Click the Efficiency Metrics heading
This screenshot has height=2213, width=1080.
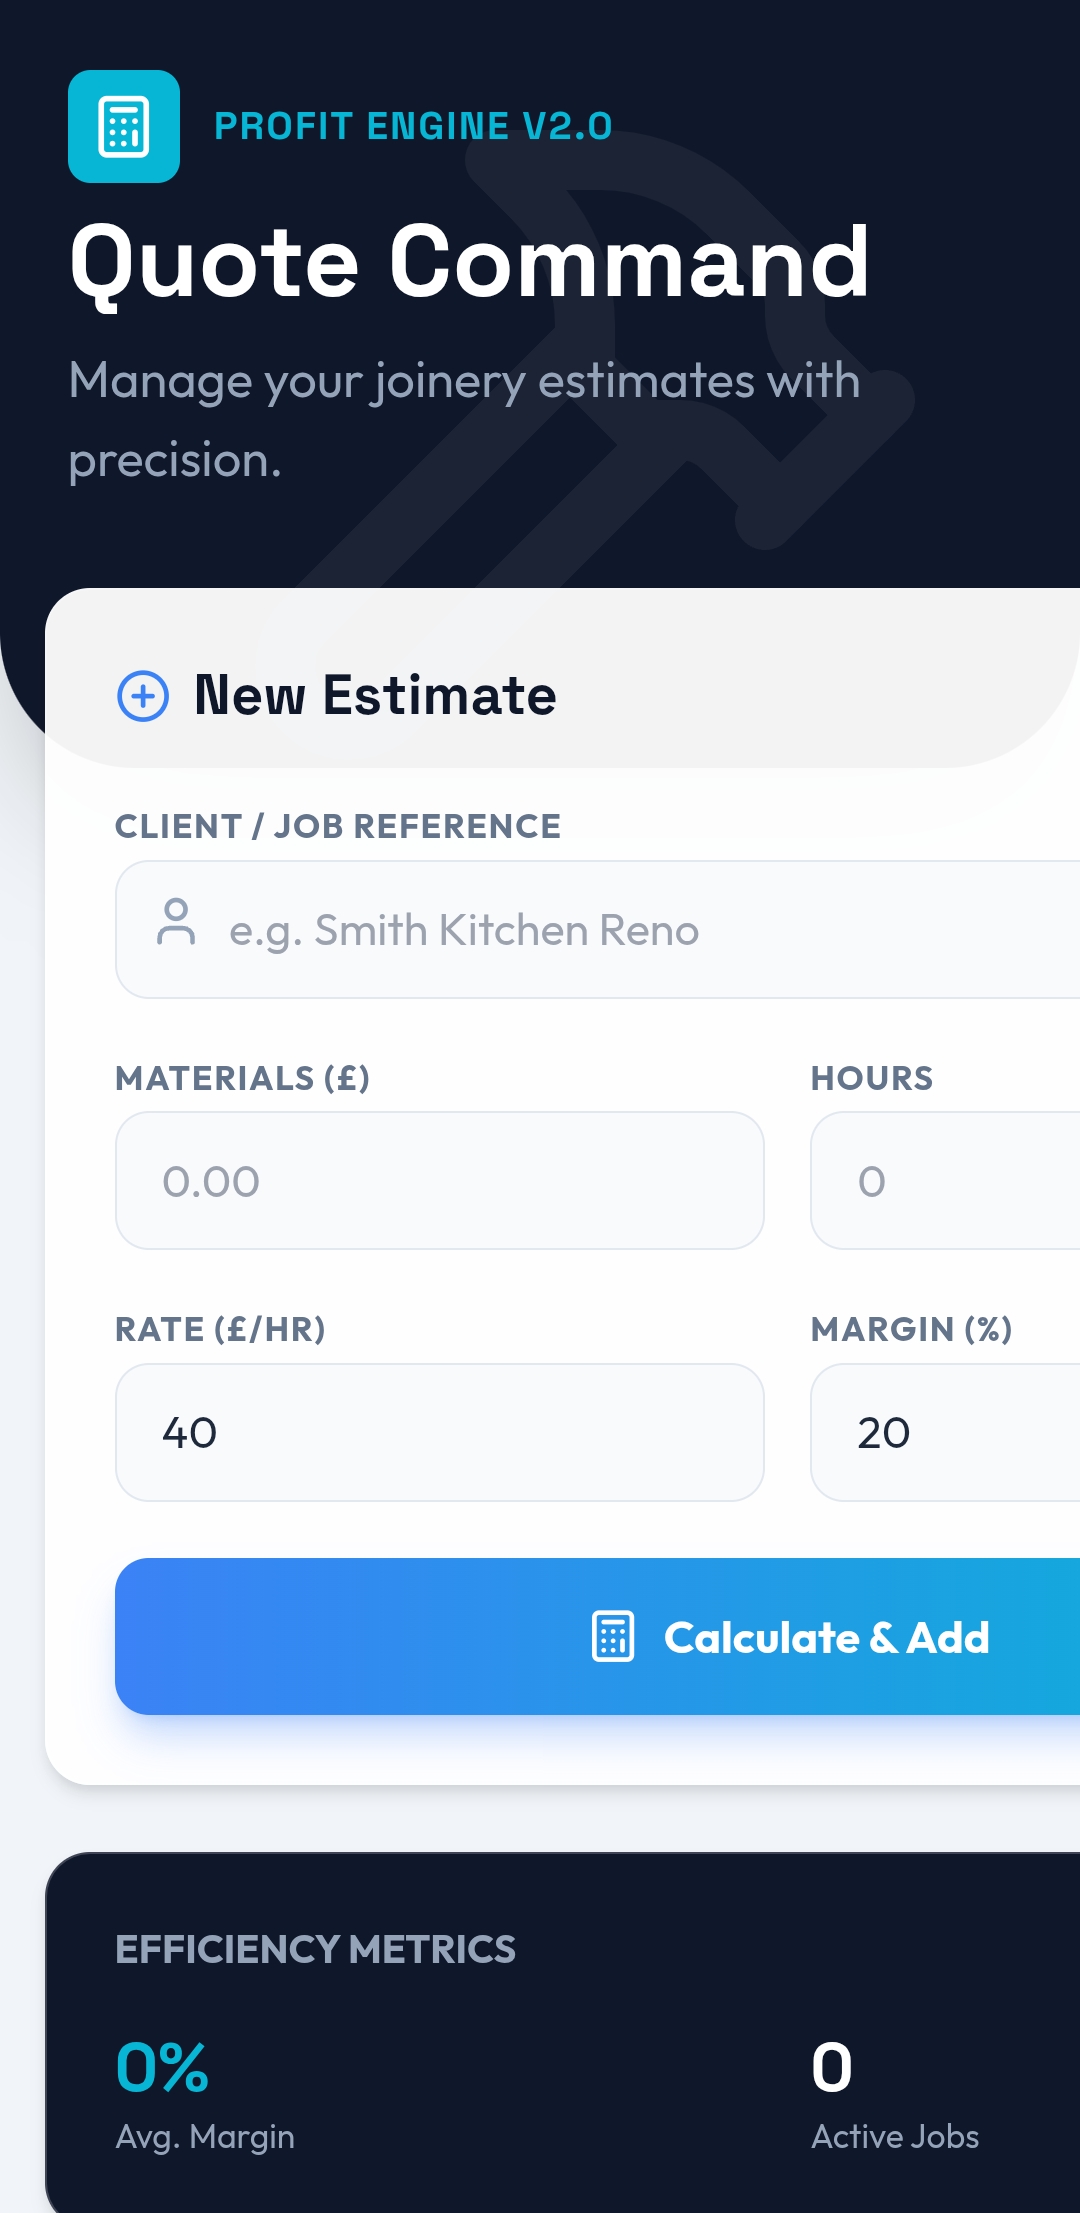click(315, 1949)
